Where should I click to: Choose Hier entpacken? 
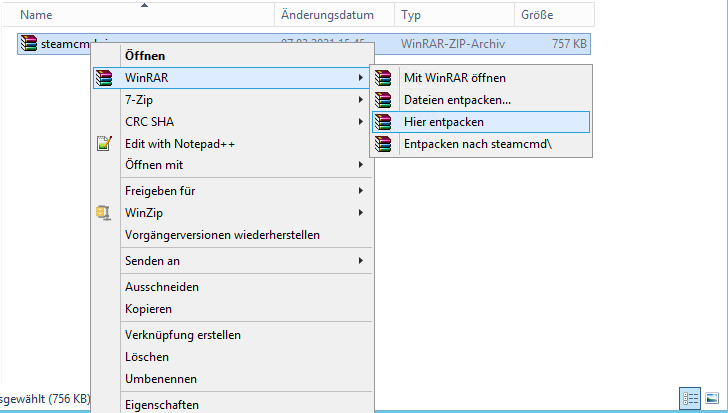(443, 121)
